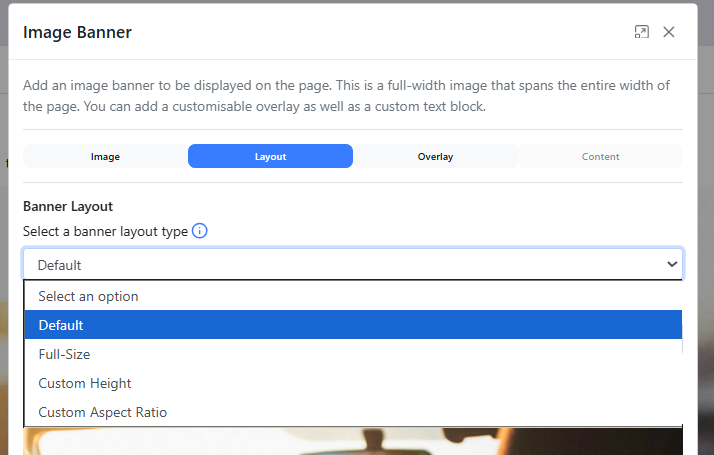Screen dimensions: 714x455
Task: Go to the Content tab
Action: click(x=600, y=156)
